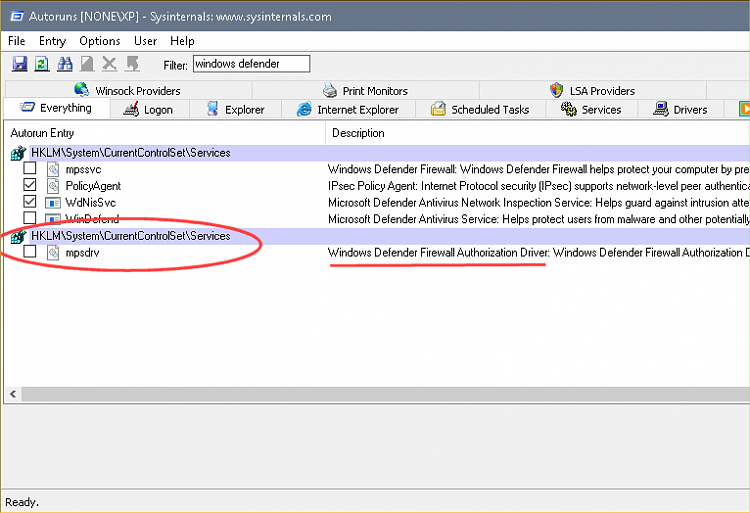This screenshot has width=750, height=513.
Task: Toggle the WinDefend entry checkbox
Action: click(30, 218)
